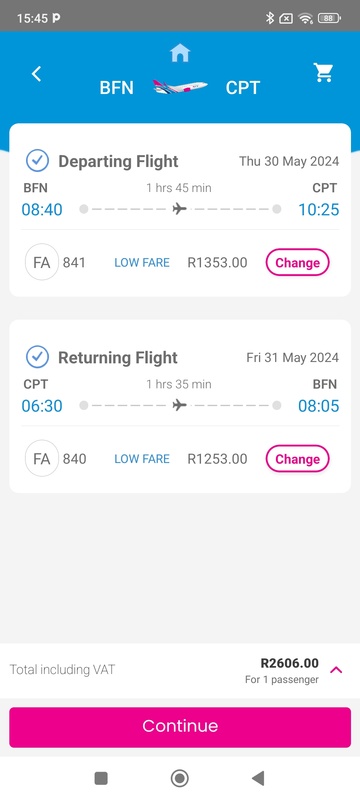This screenshot has width=360, height=800.
Task: Open recent apps with square button
Action: tap(101, 778)
